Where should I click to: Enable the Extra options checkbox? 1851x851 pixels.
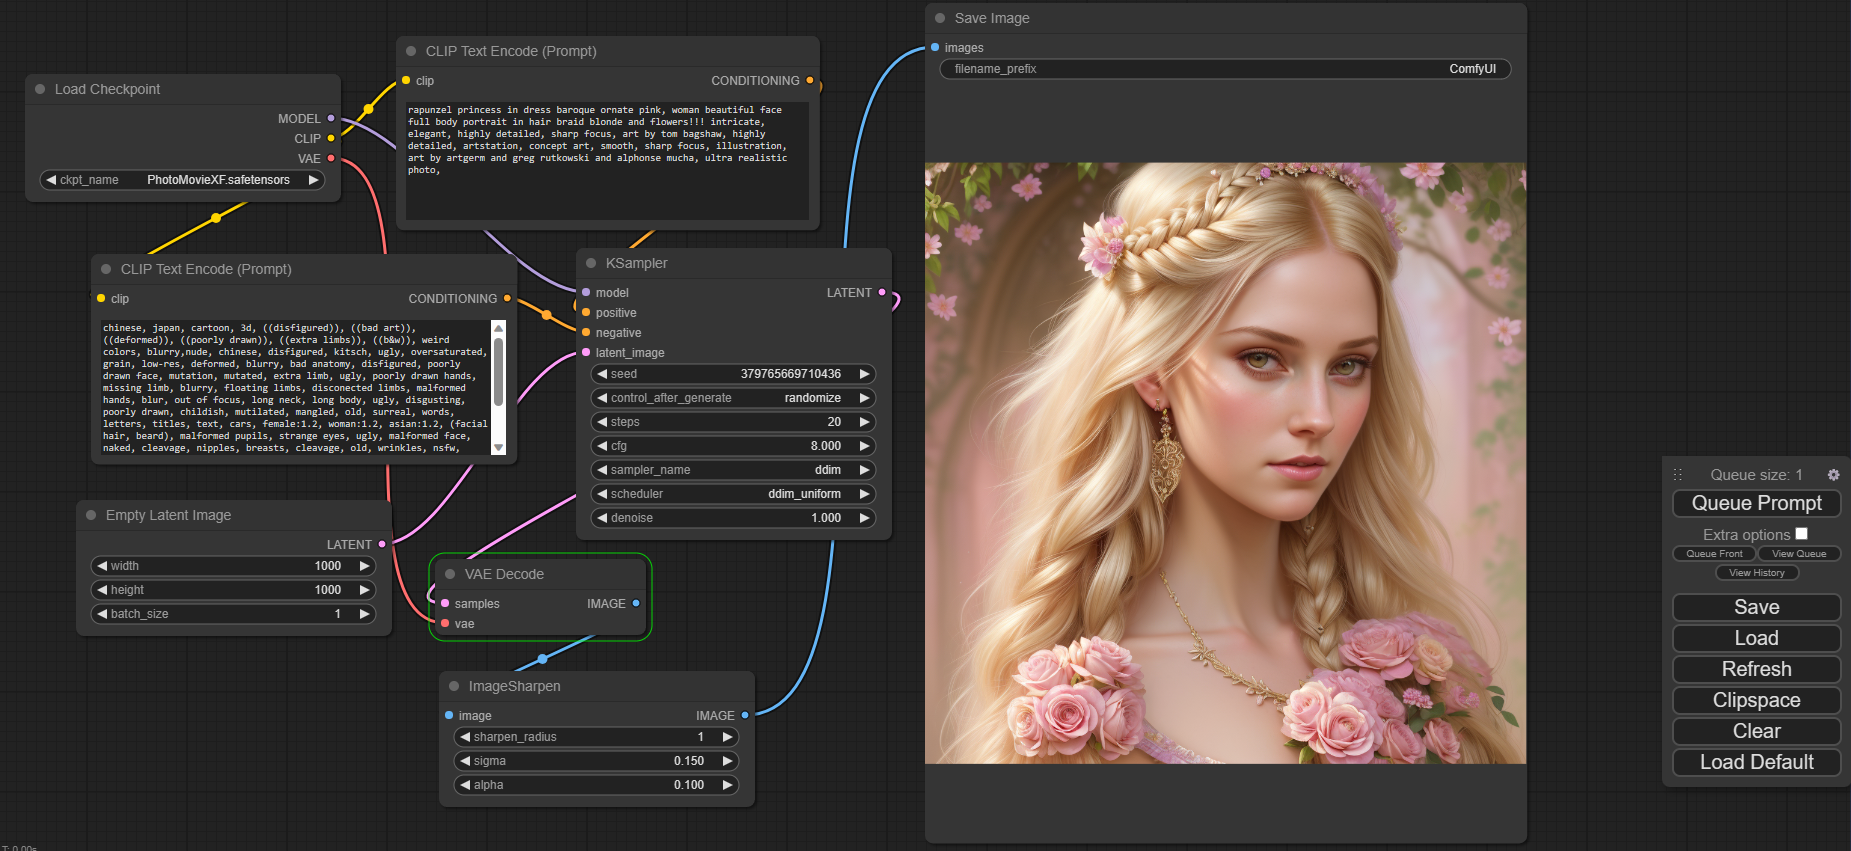point(1801,534)
